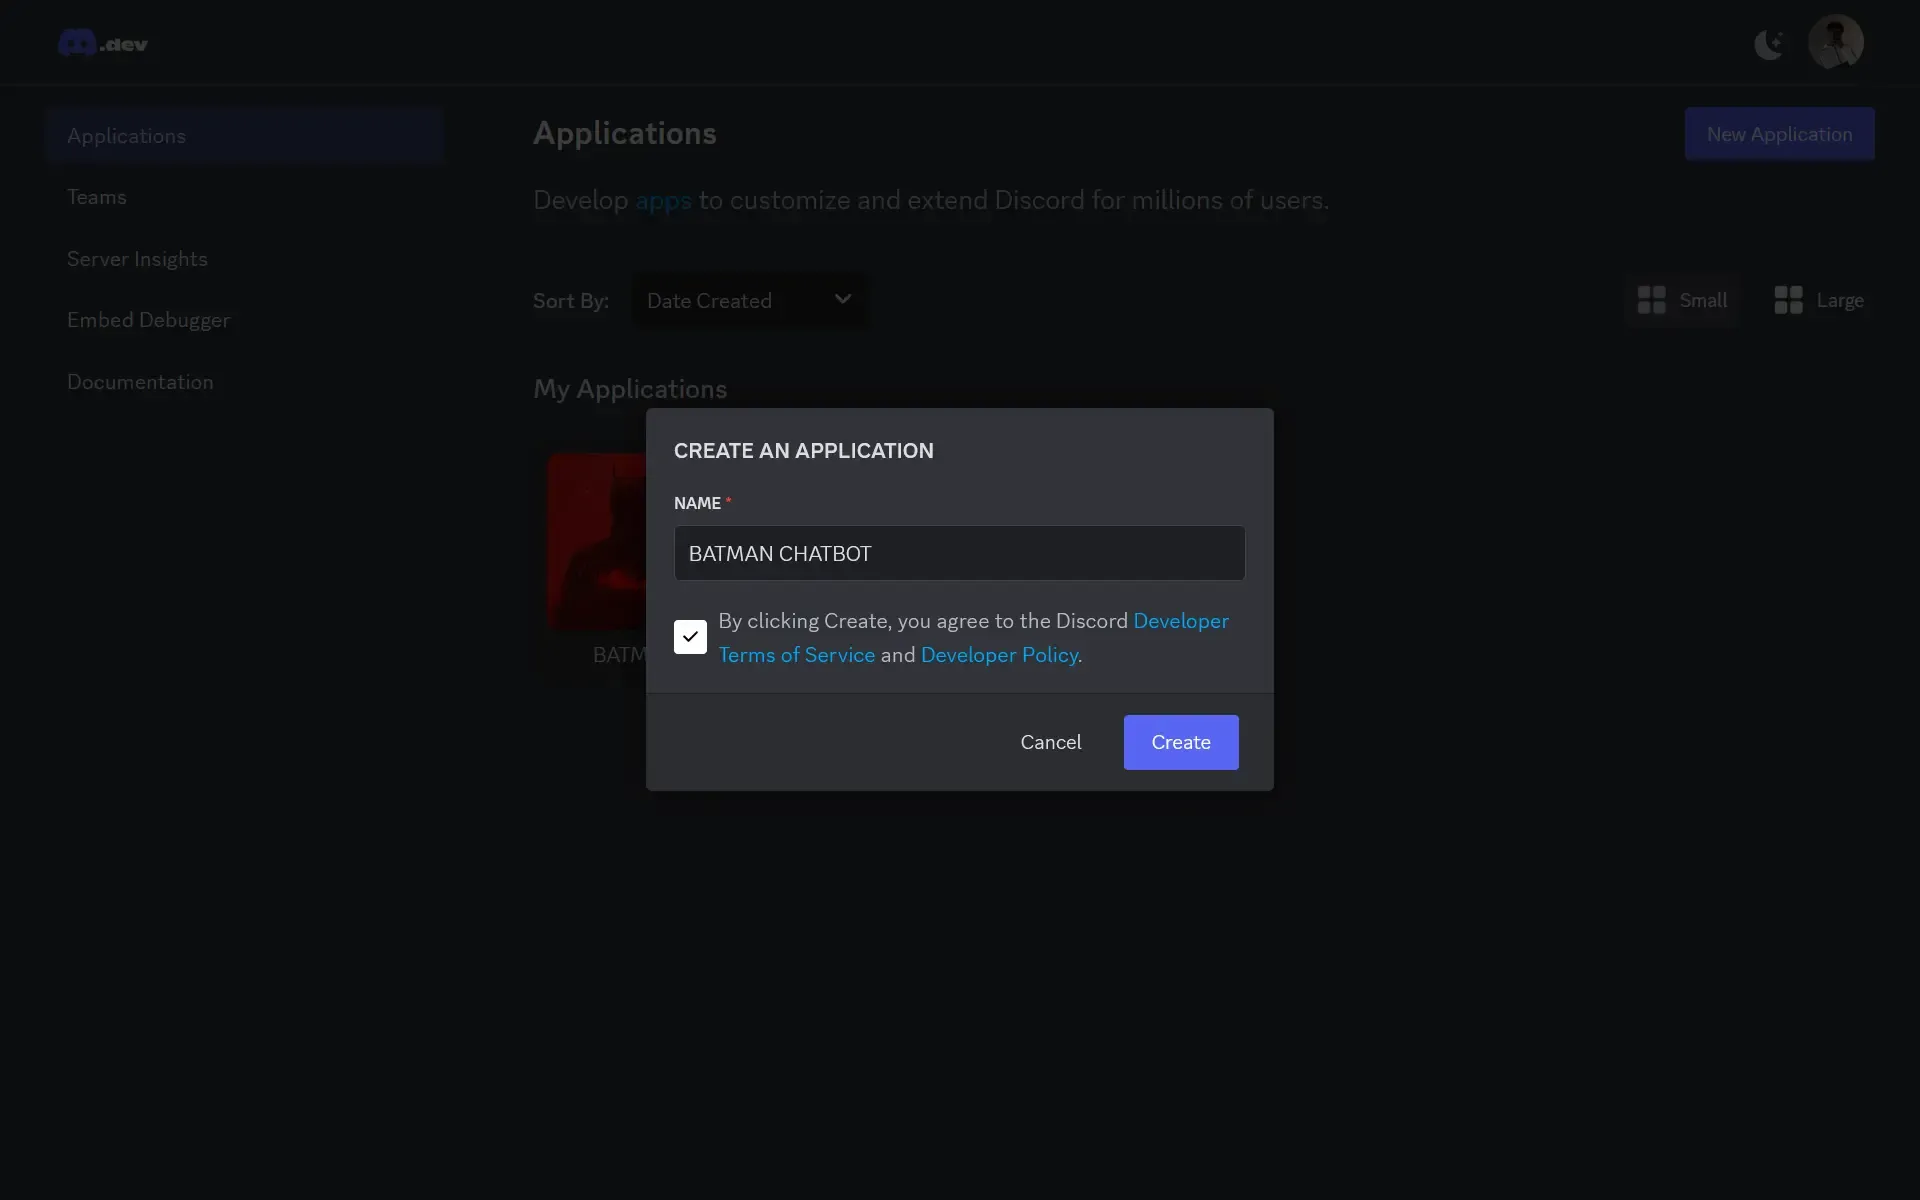The height and width of the screenshot is (1200, 1920).
Task: Click the Create application button
Action: click(1180, 741)
